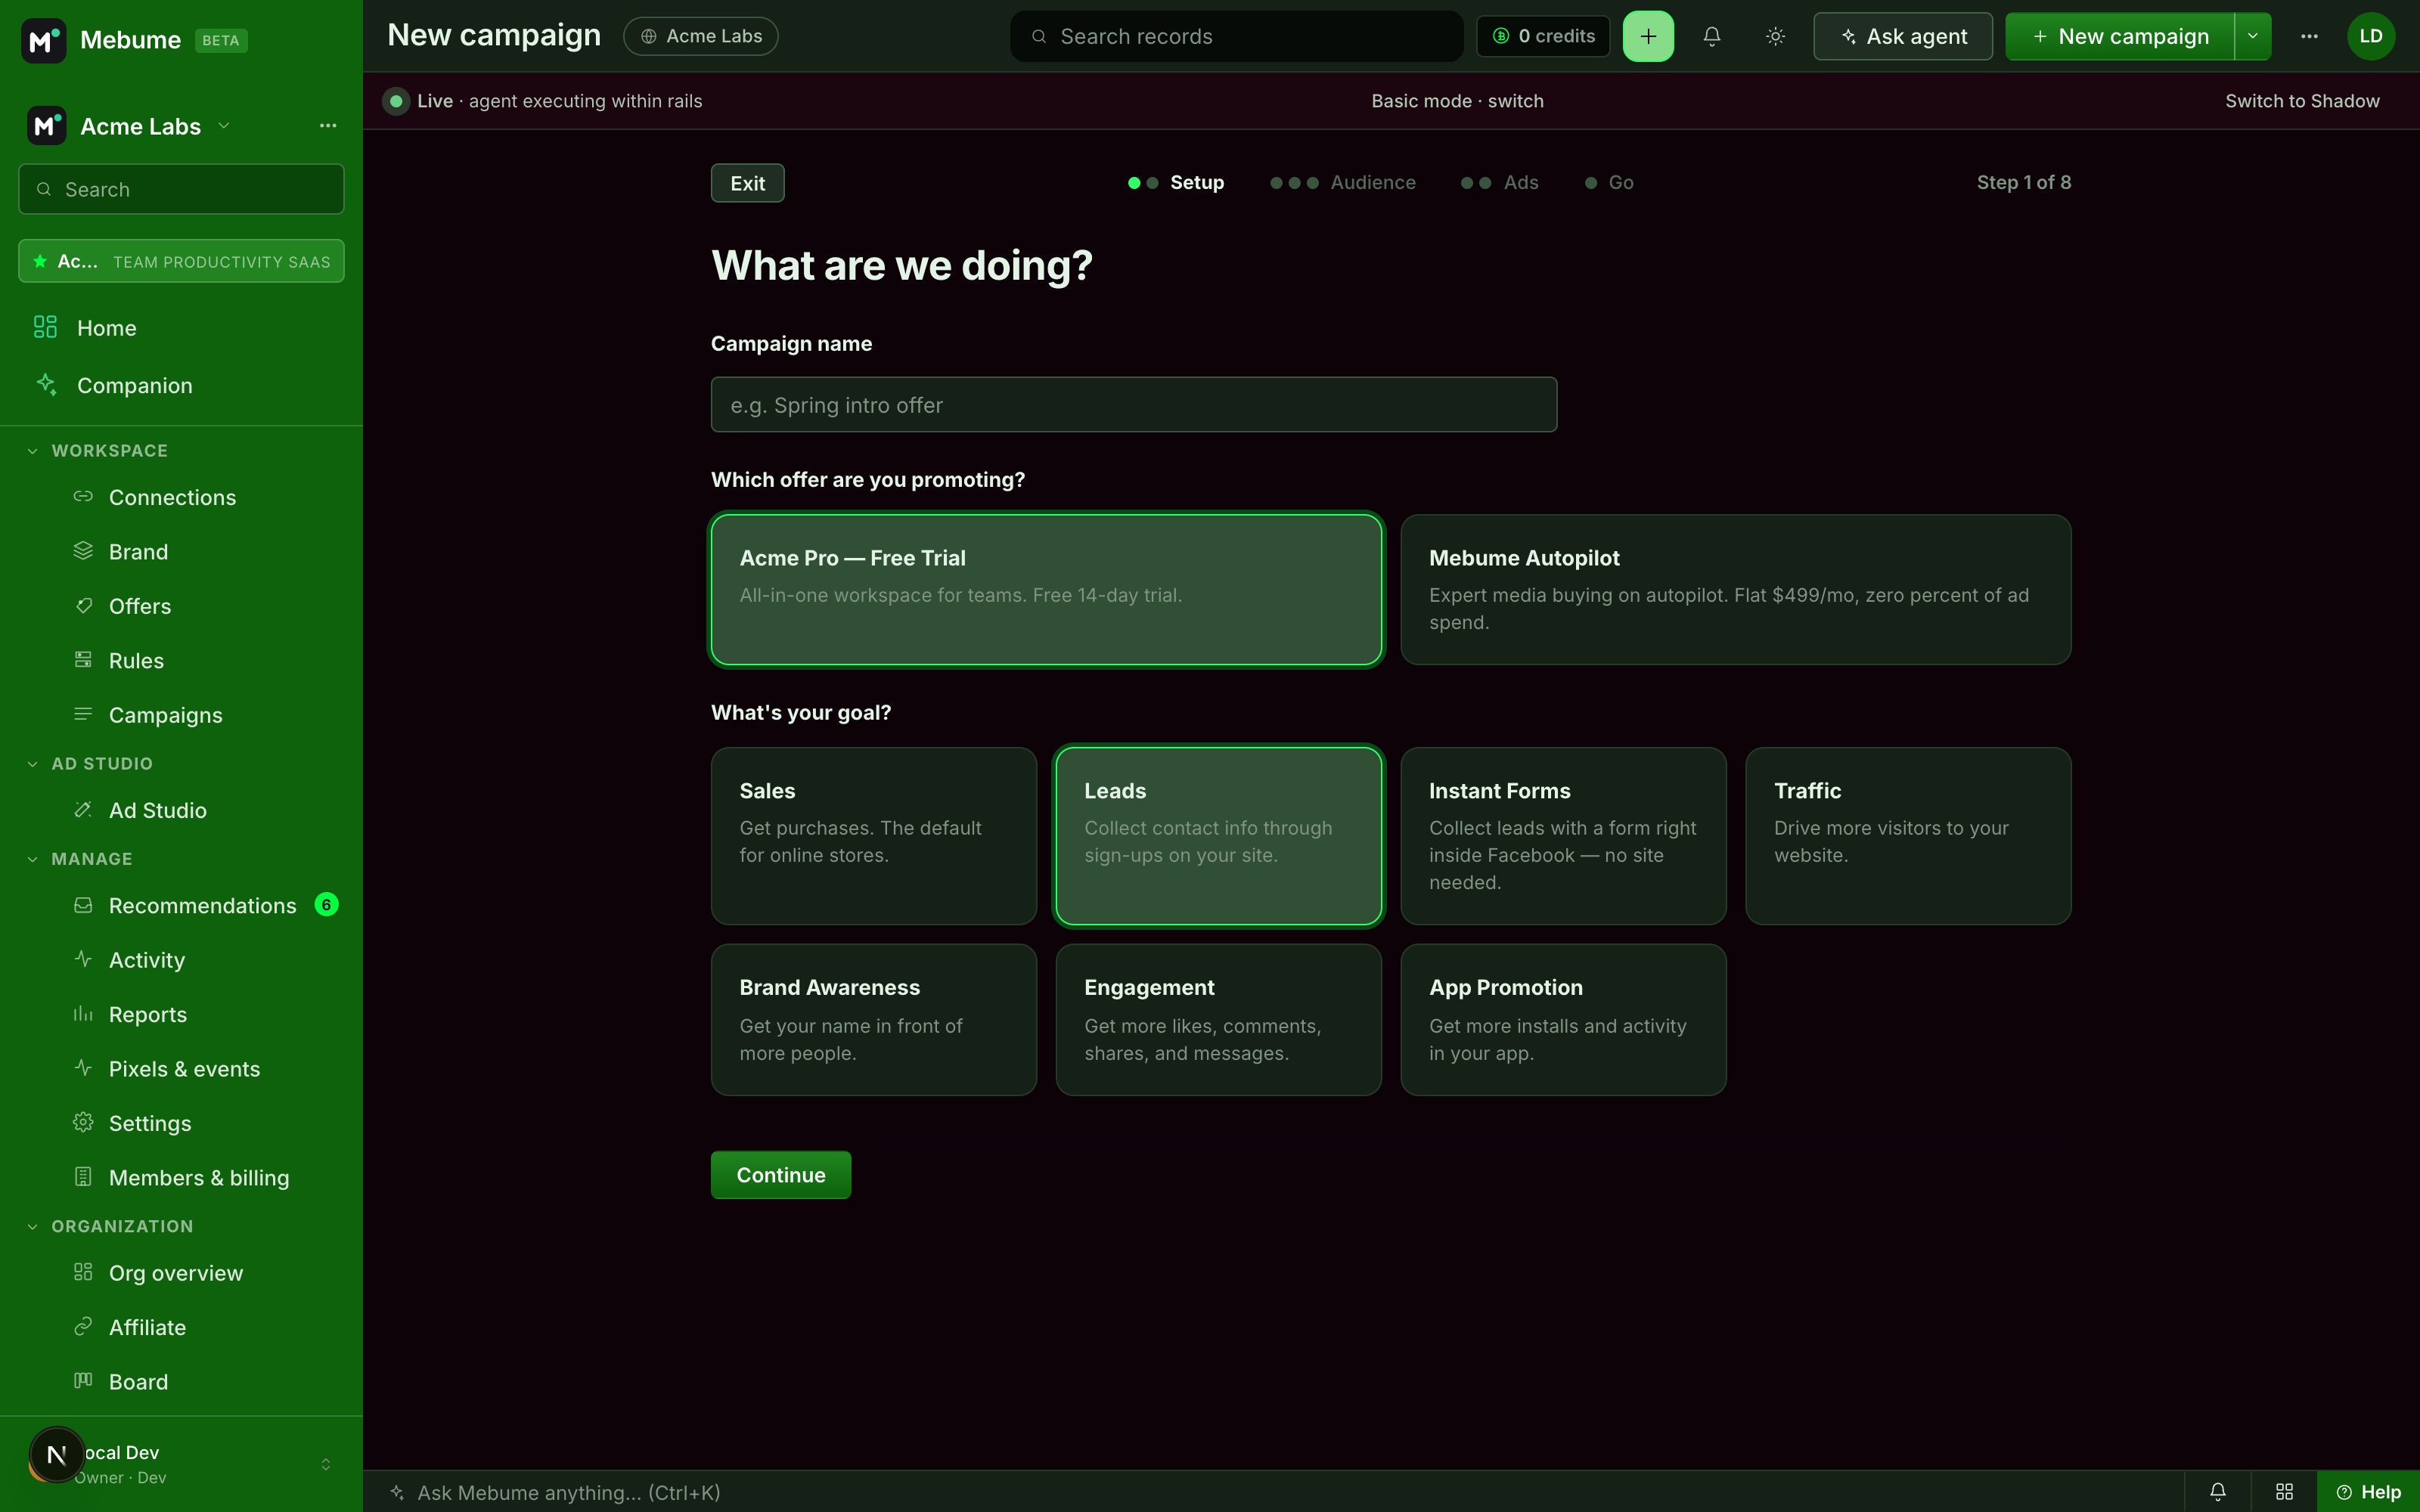Select the Acme Pro — Free Trial offer

(1046, 589)
